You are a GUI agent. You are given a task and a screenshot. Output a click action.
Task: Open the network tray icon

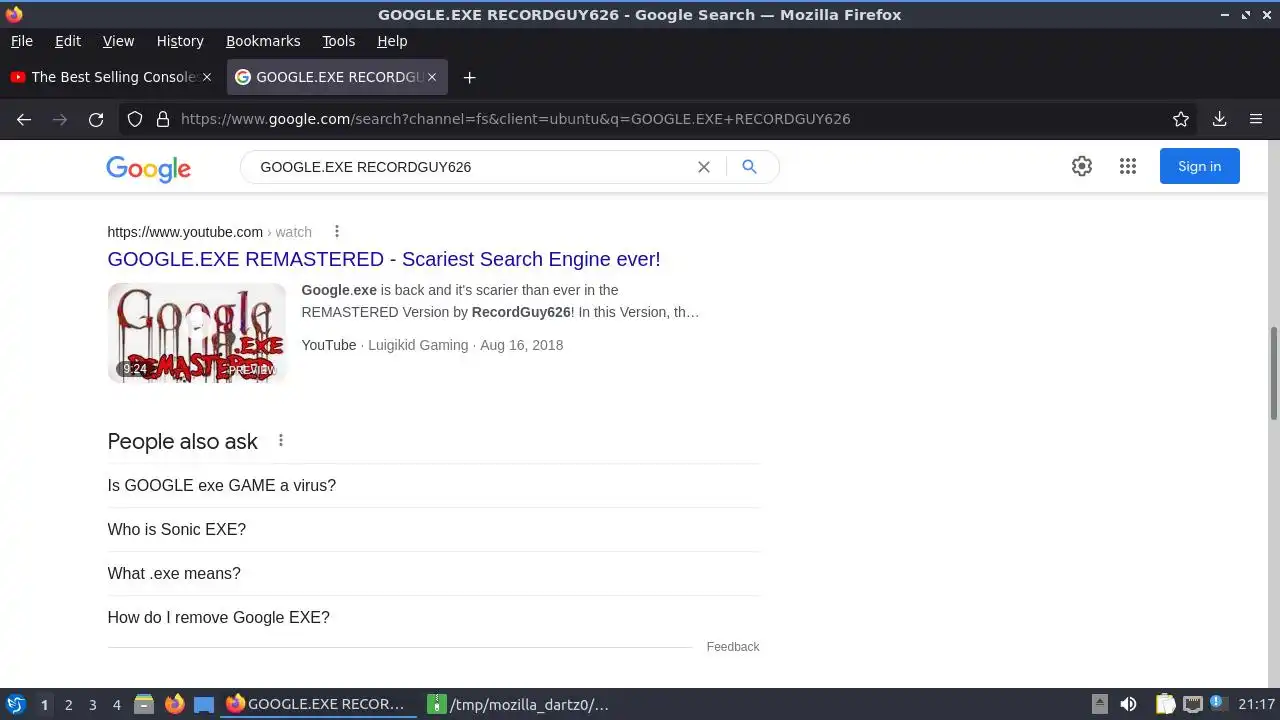[1192, 704]
